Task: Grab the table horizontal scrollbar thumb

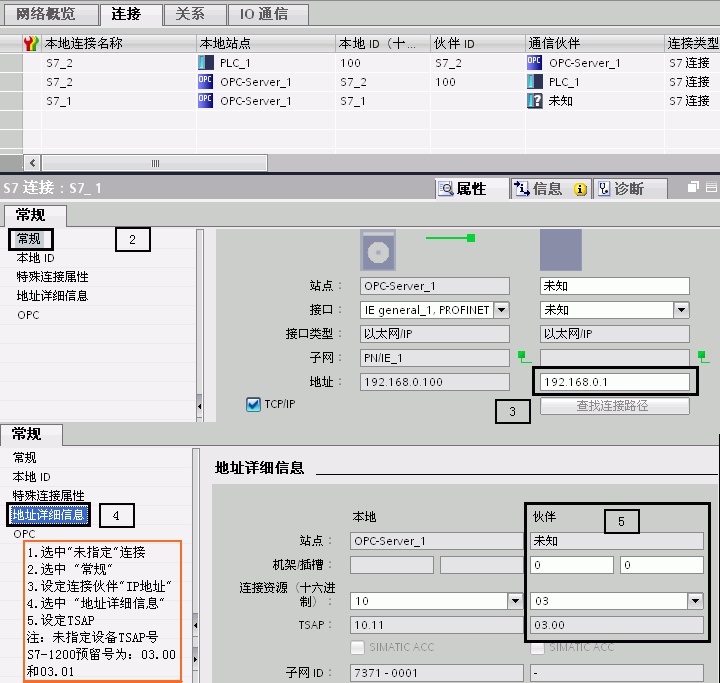Action: 154,163
